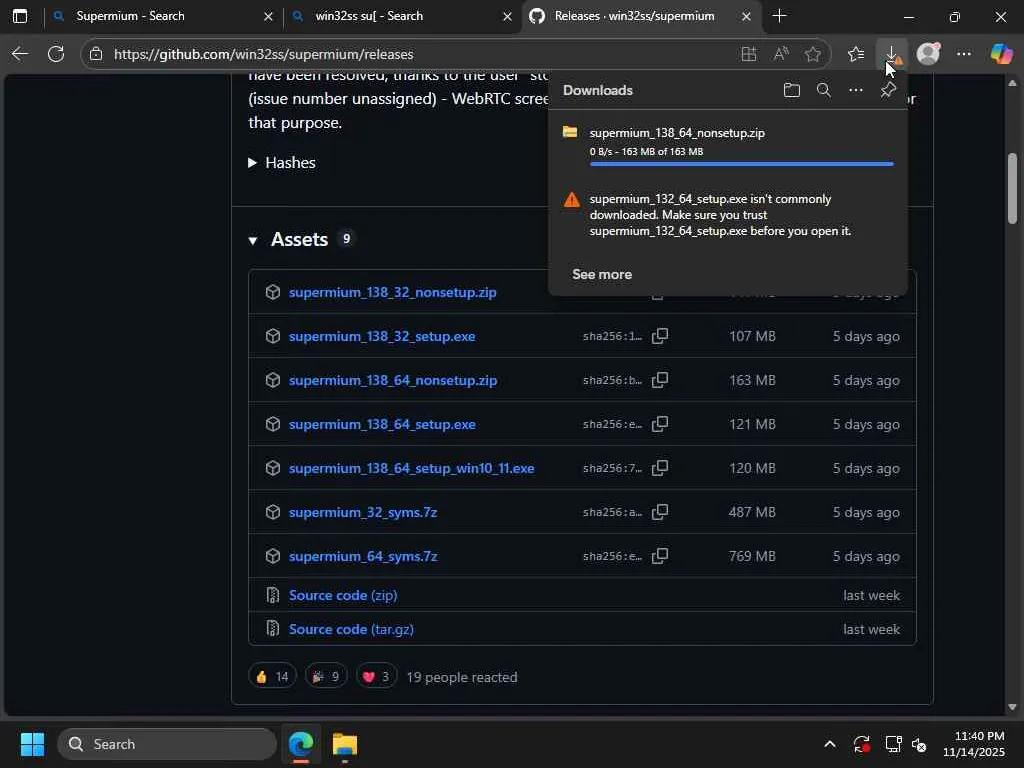Download supermium_138_64_setup.exe
The image size is (1024, 768).
(x=382, y=424)
